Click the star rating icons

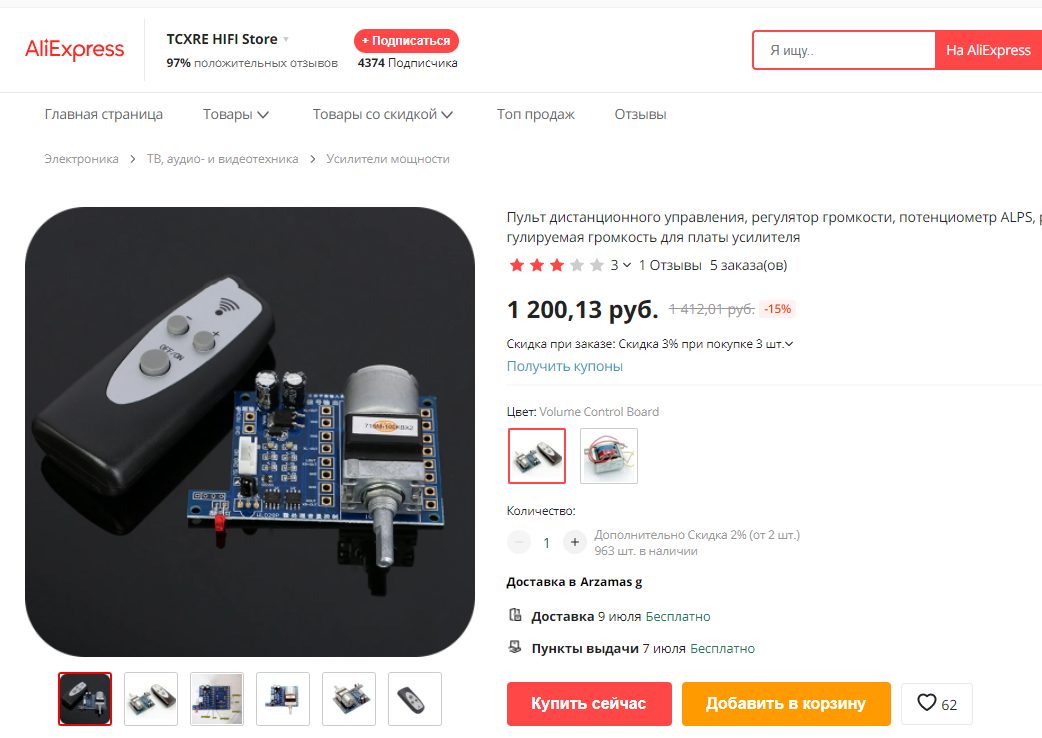[556, 266]
